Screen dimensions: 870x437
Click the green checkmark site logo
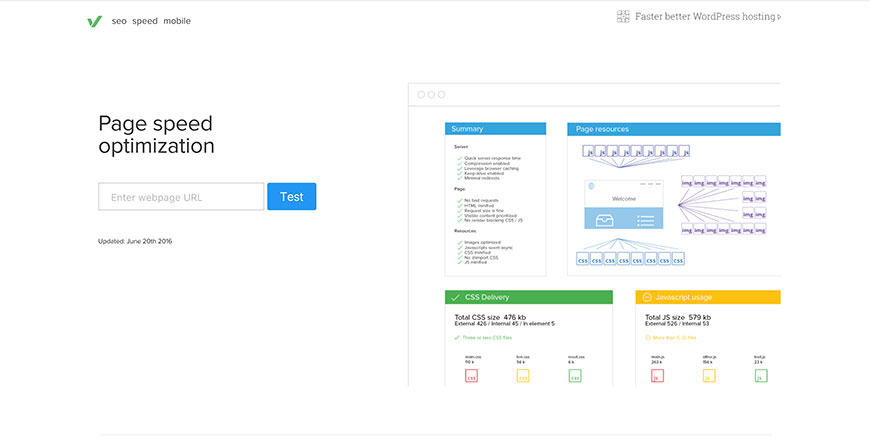[x=95, y=21]
